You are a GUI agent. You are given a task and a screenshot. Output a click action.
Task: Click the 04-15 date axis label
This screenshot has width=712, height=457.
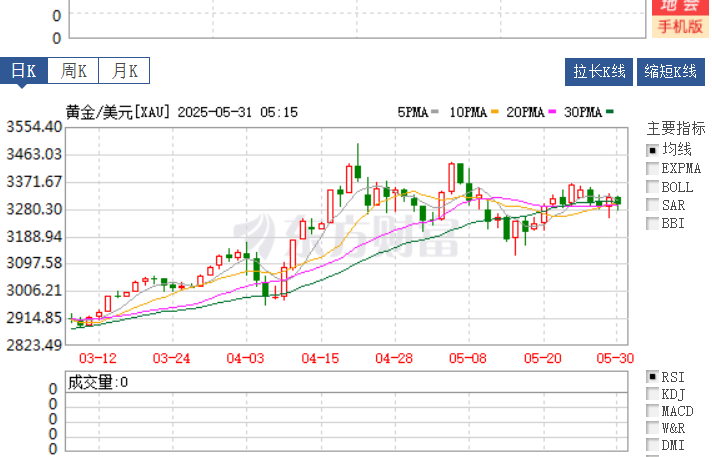point(321,358)
